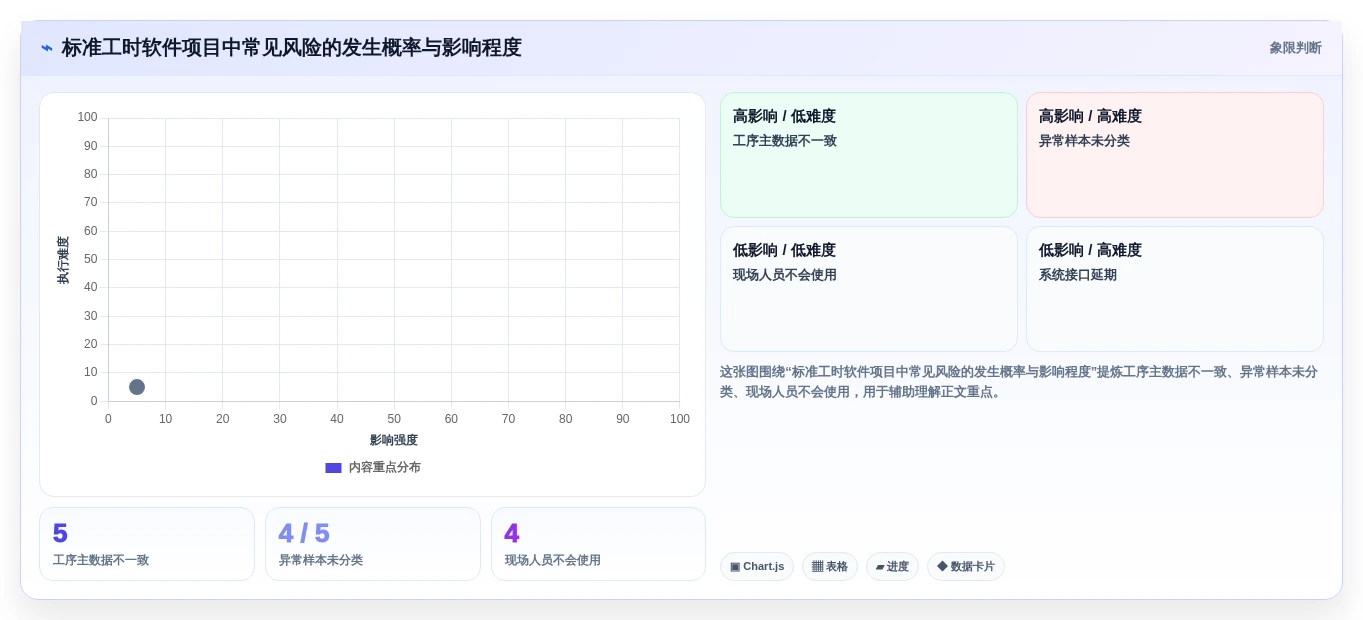Click the lightning icon beside the title
Image resolution: width=1363 pixels, height=620 pixels.
(47, 48)
